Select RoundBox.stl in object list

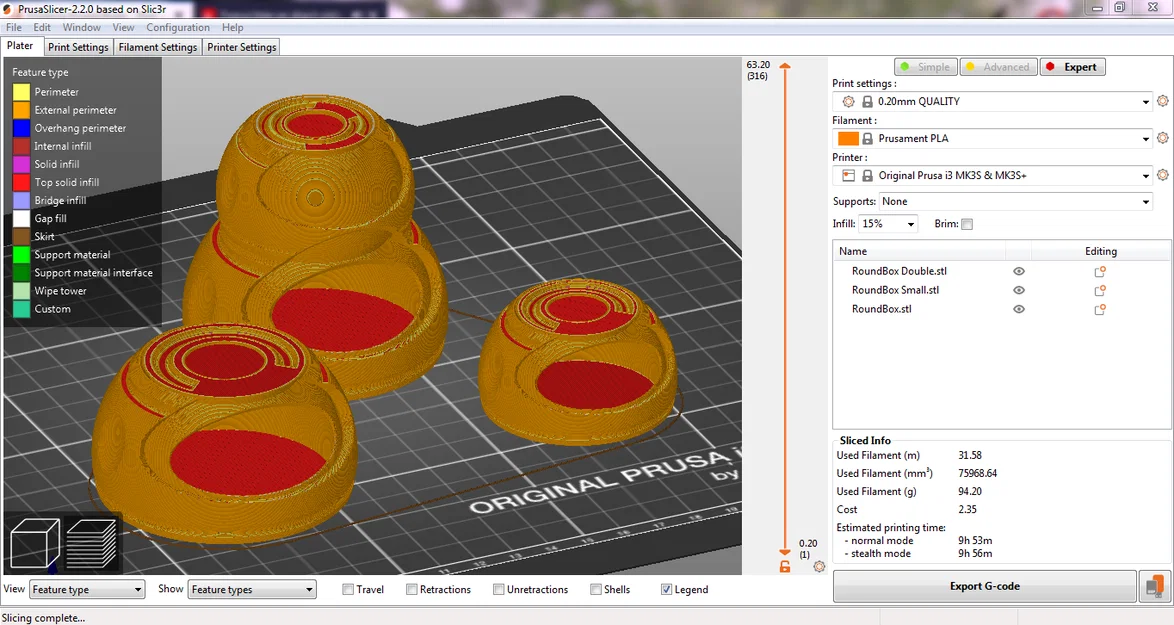(881, 308)
